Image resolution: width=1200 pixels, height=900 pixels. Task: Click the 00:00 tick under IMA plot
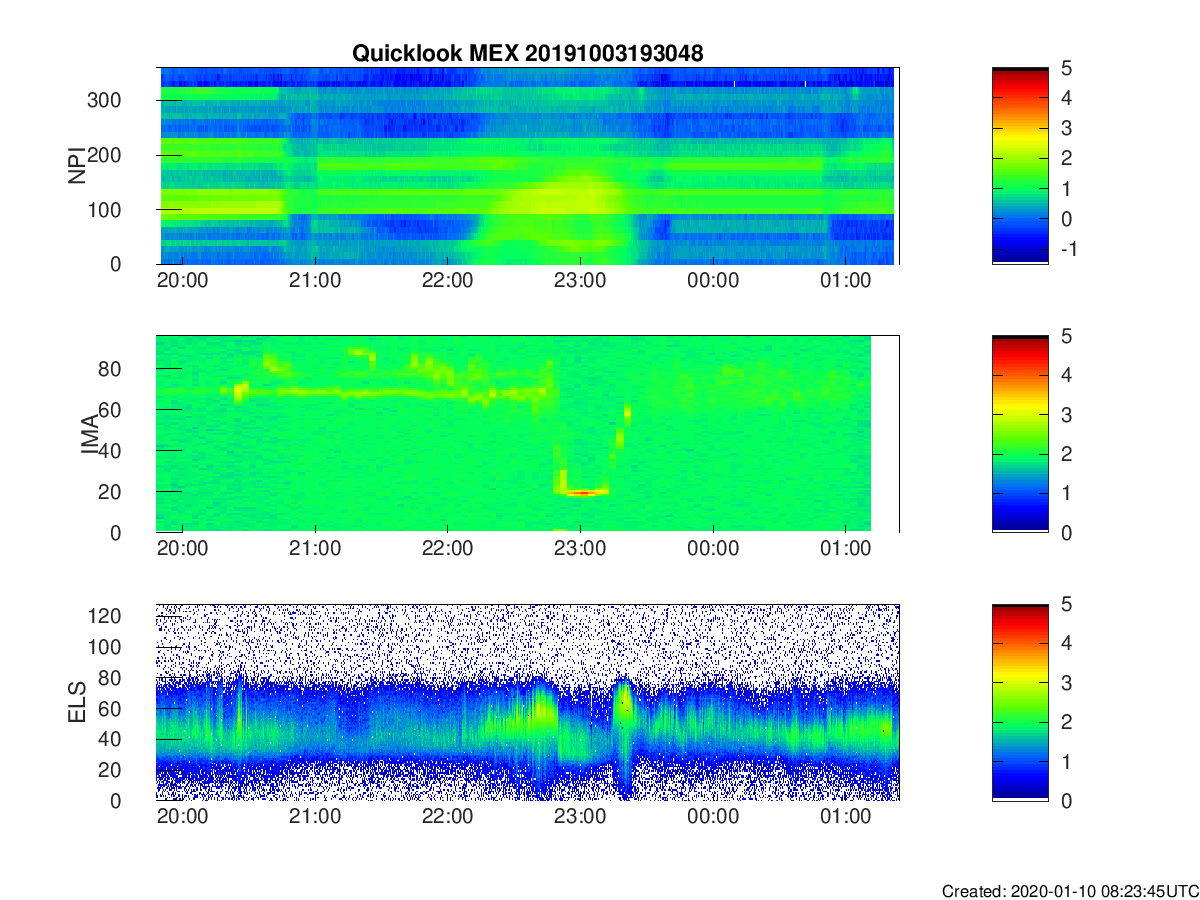pyautogui.click(x=713, y=548)
